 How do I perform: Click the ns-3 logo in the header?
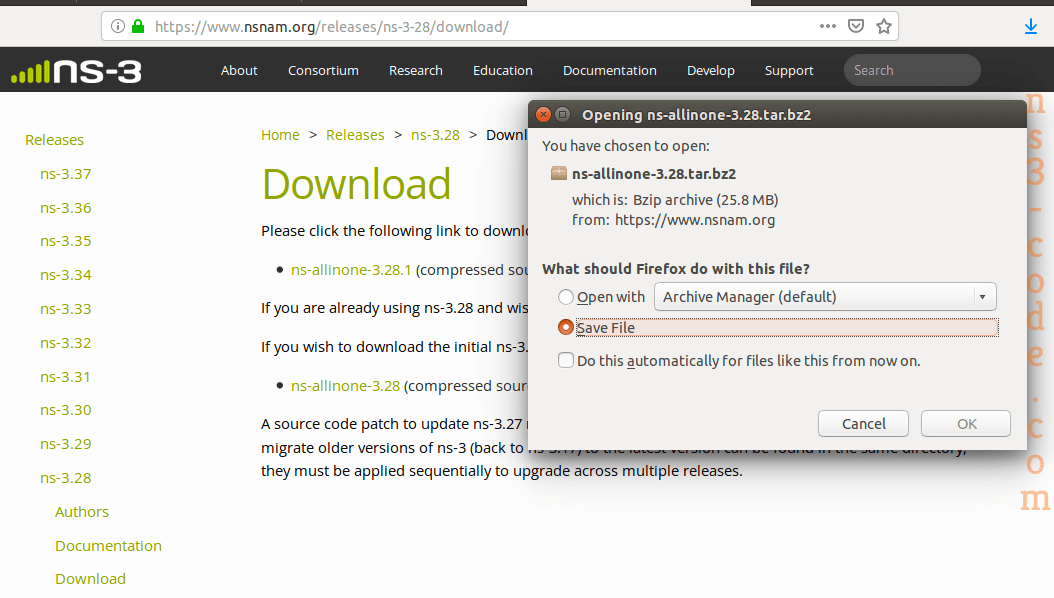(x=76, y=71)
